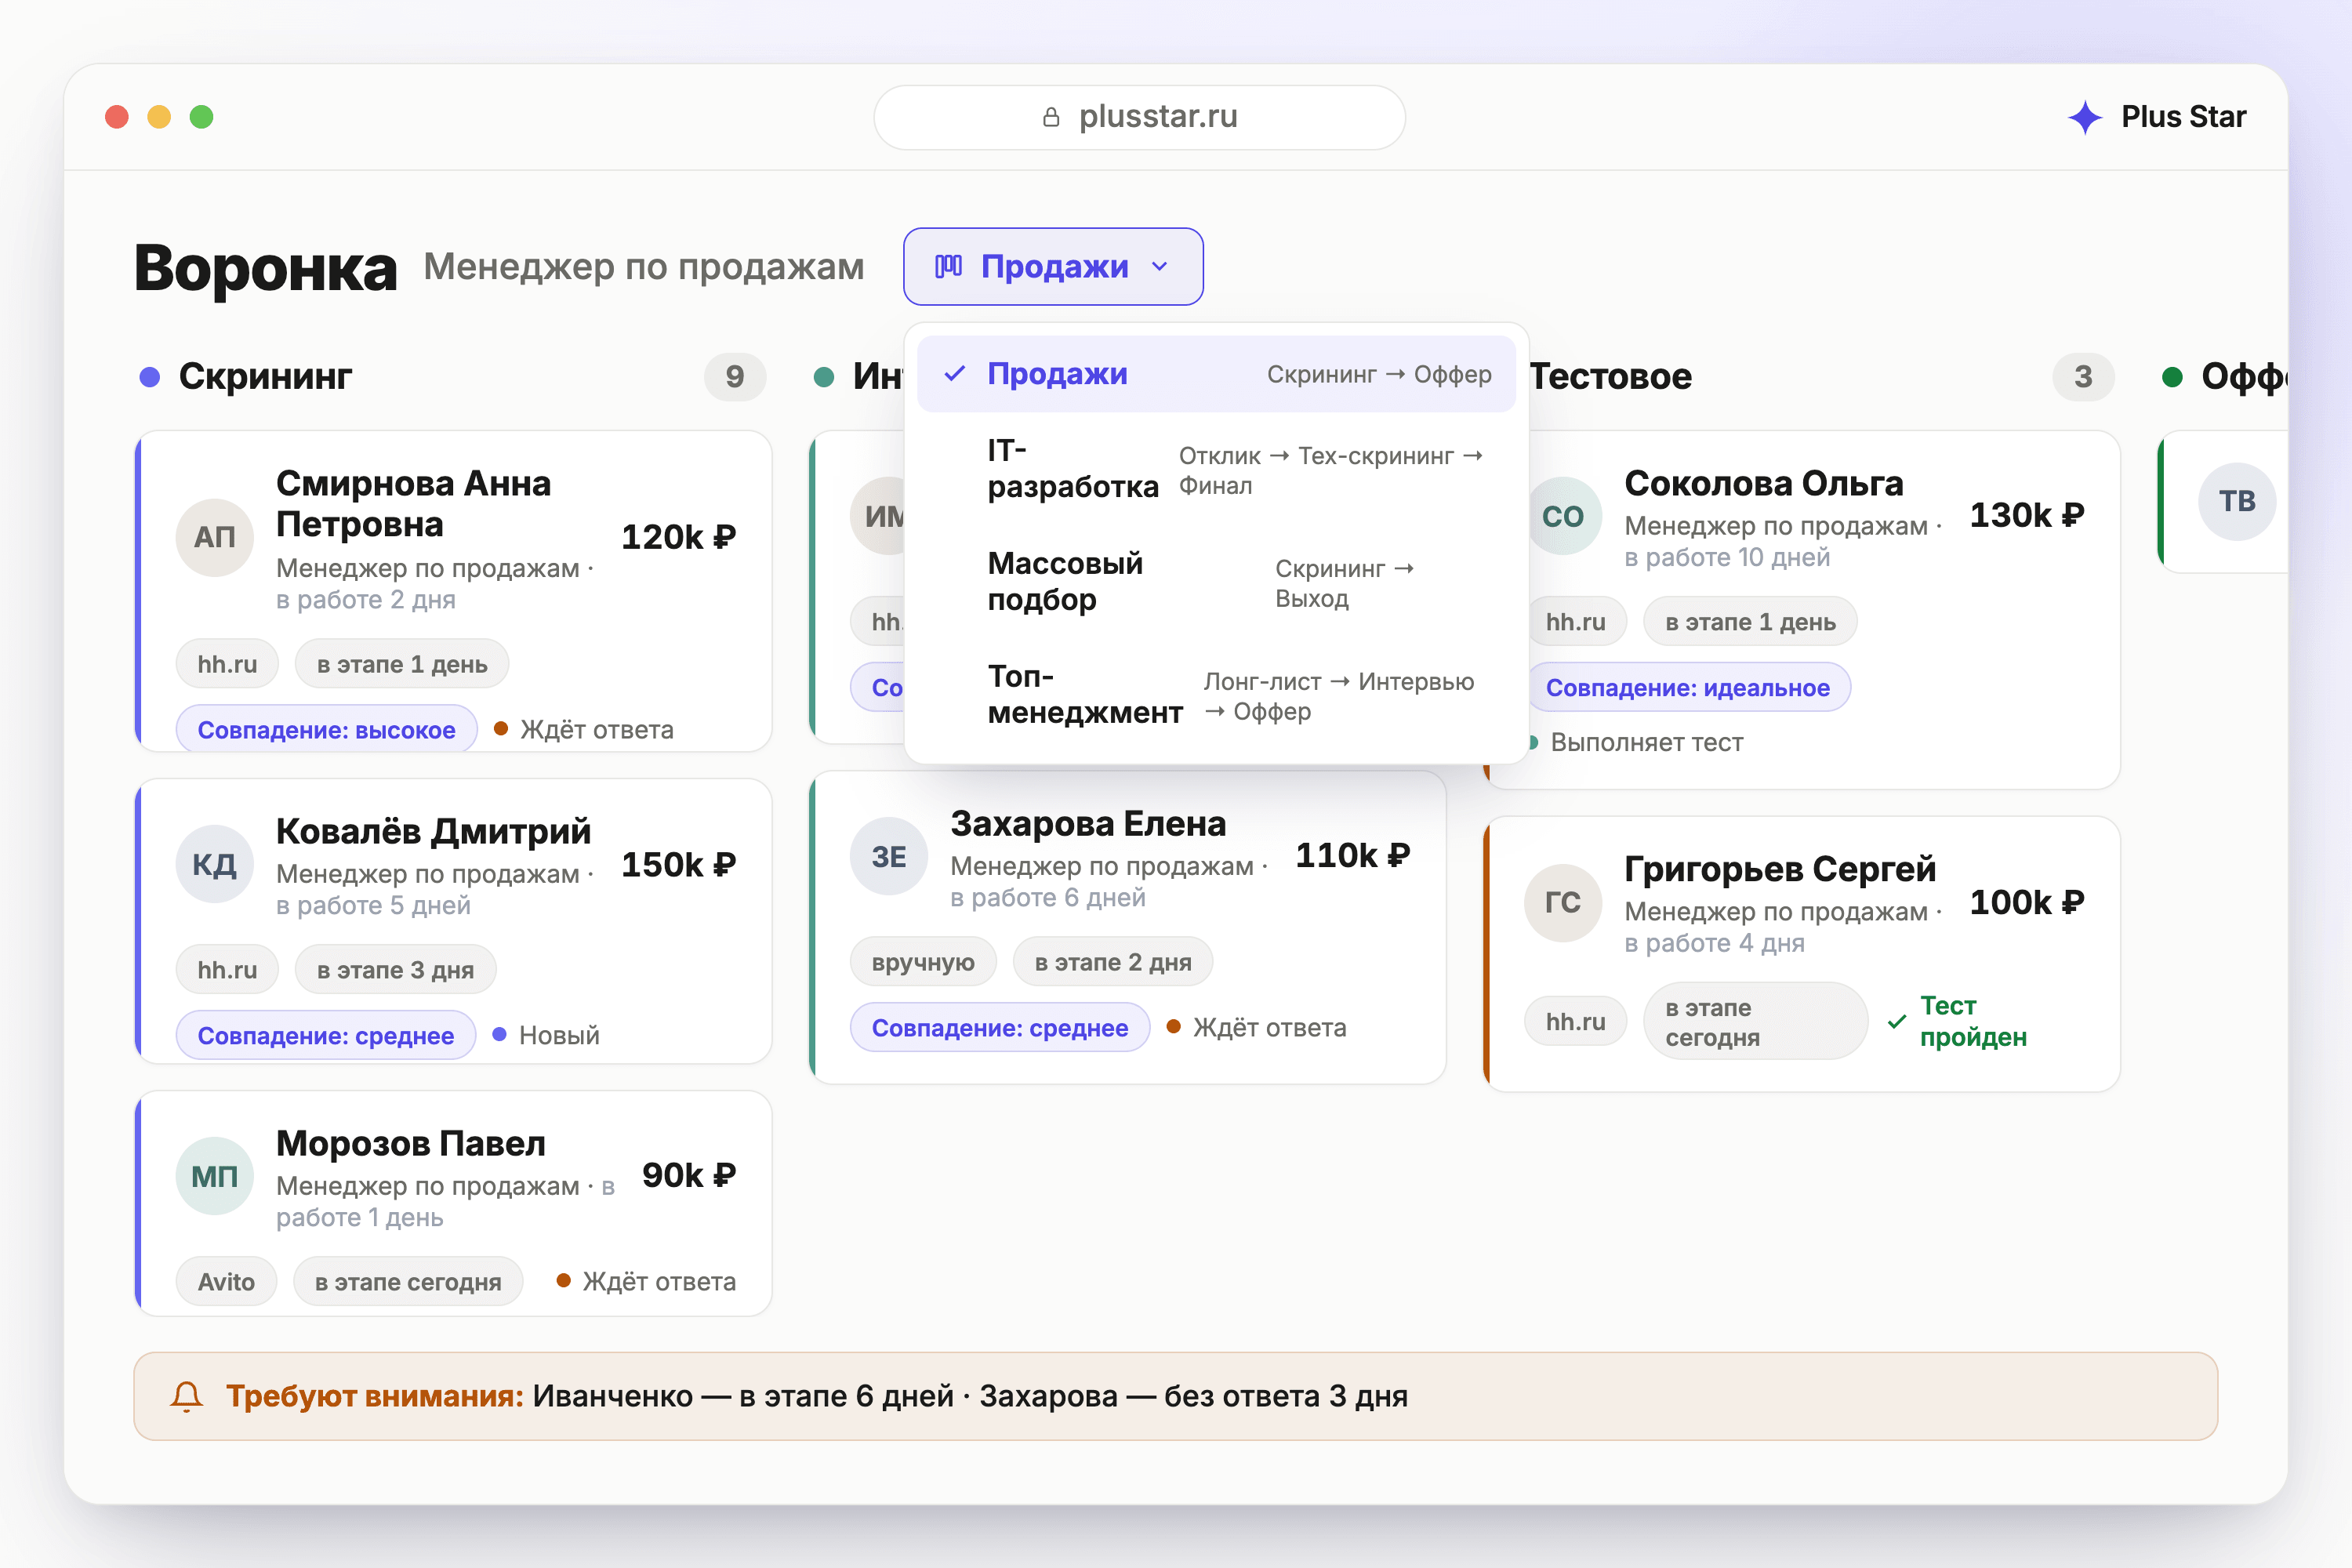
Task: Click salary 150k ₽ on Ковалёв card
Action: pyautogui.click(x=678, y=864)
